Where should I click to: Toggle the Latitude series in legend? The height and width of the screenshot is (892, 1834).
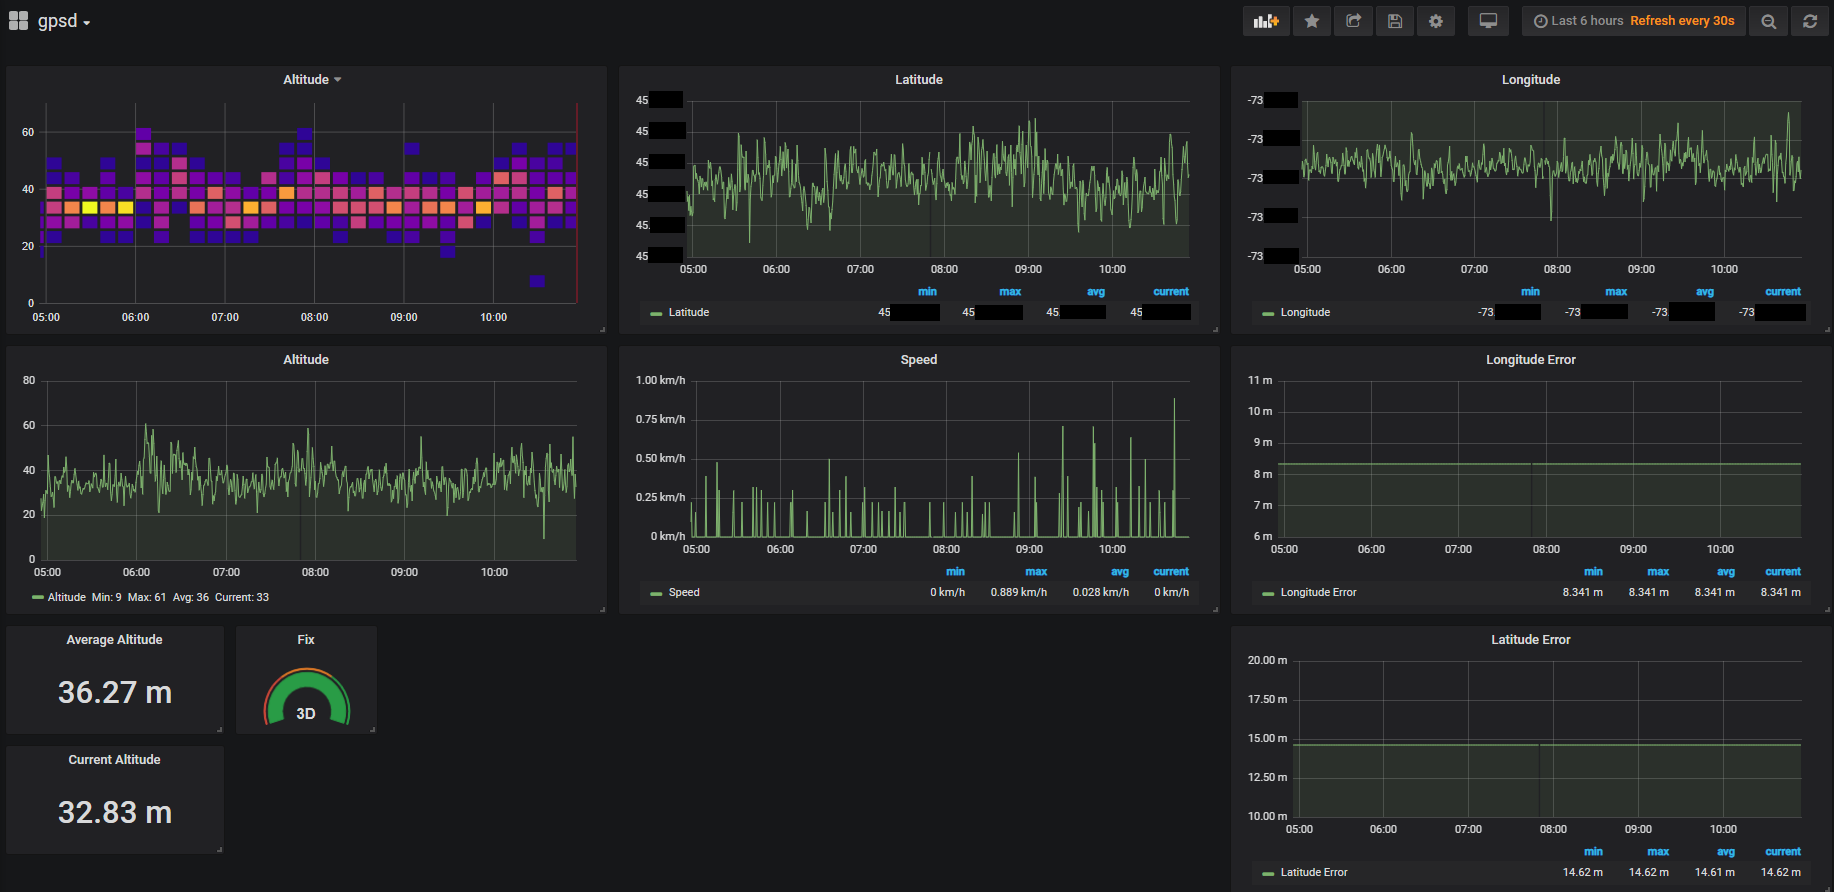(688, 313)
